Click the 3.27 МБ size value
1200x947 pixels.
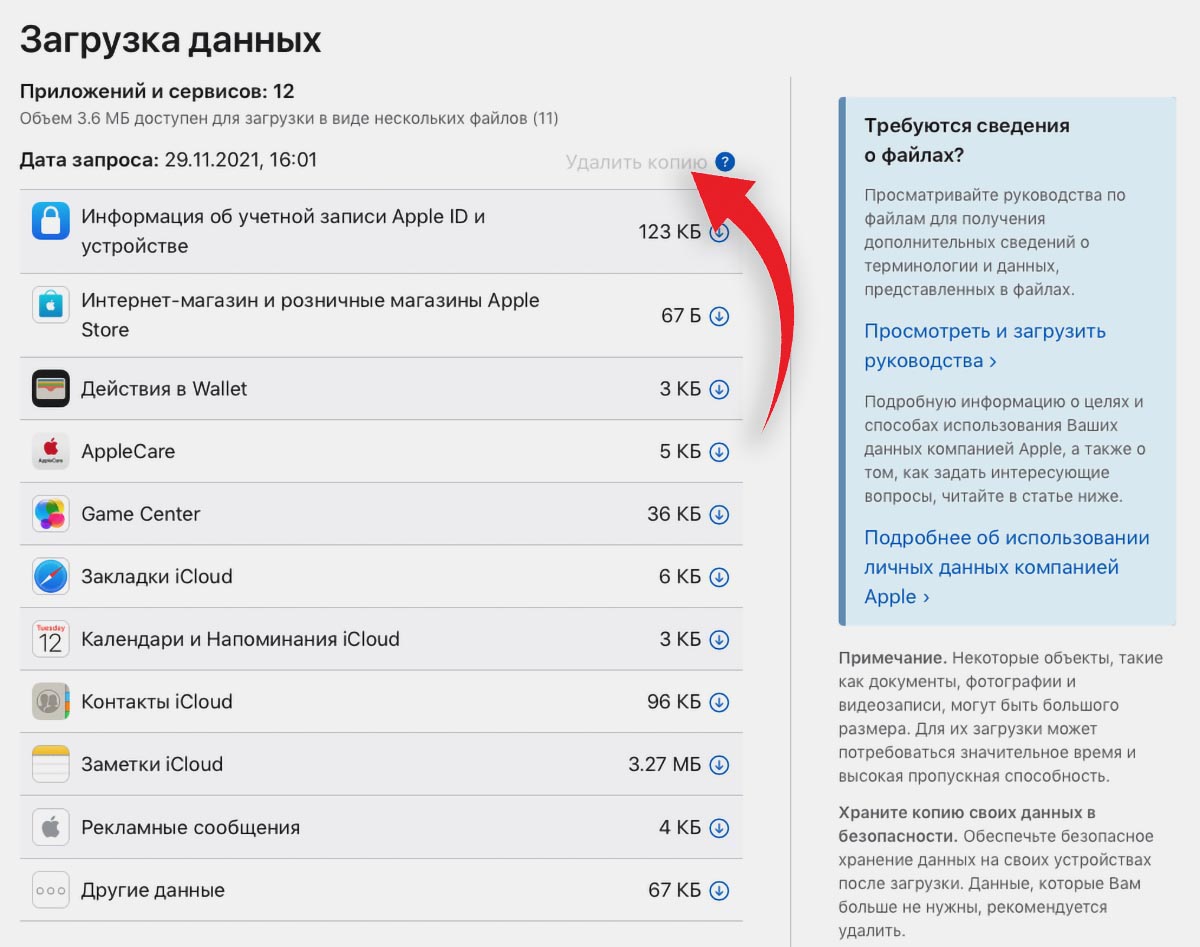click(665, 765)
